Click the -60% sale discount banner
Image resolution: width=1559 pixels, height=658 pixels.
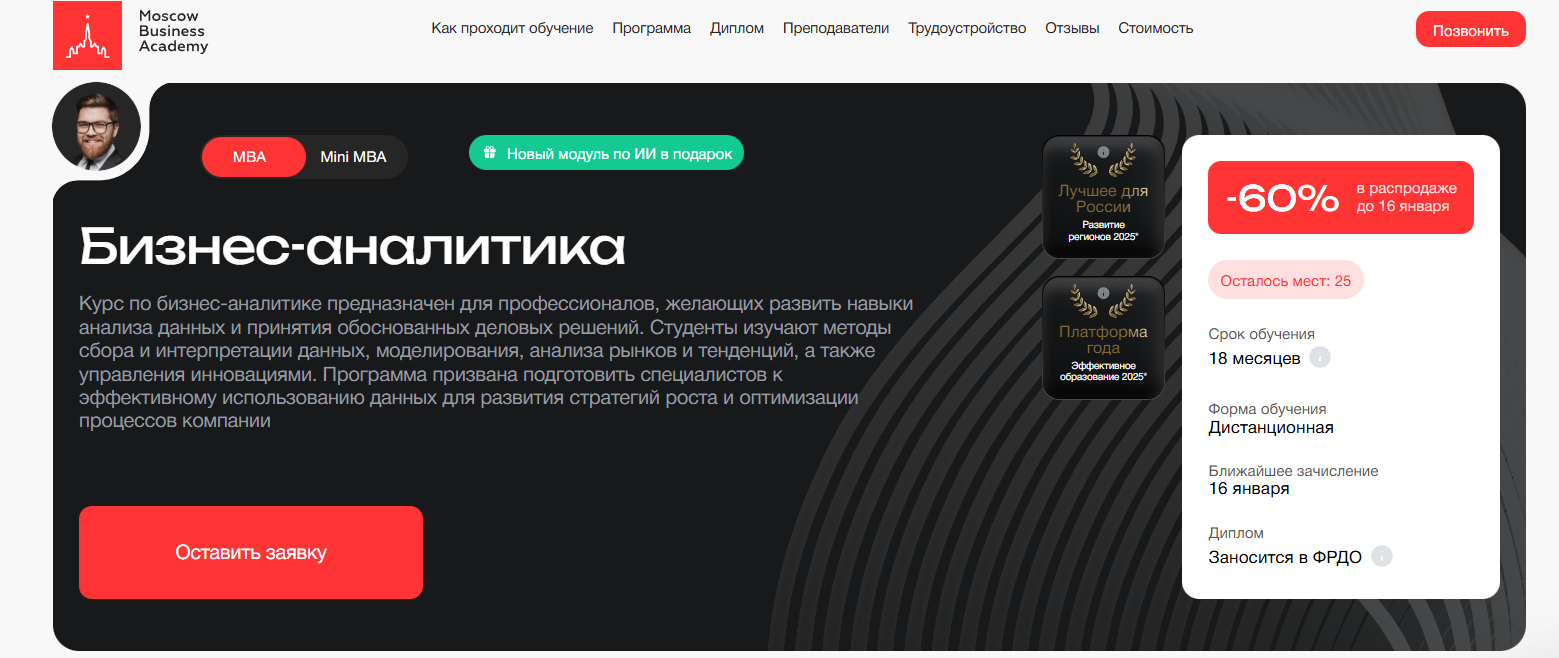1340,197
